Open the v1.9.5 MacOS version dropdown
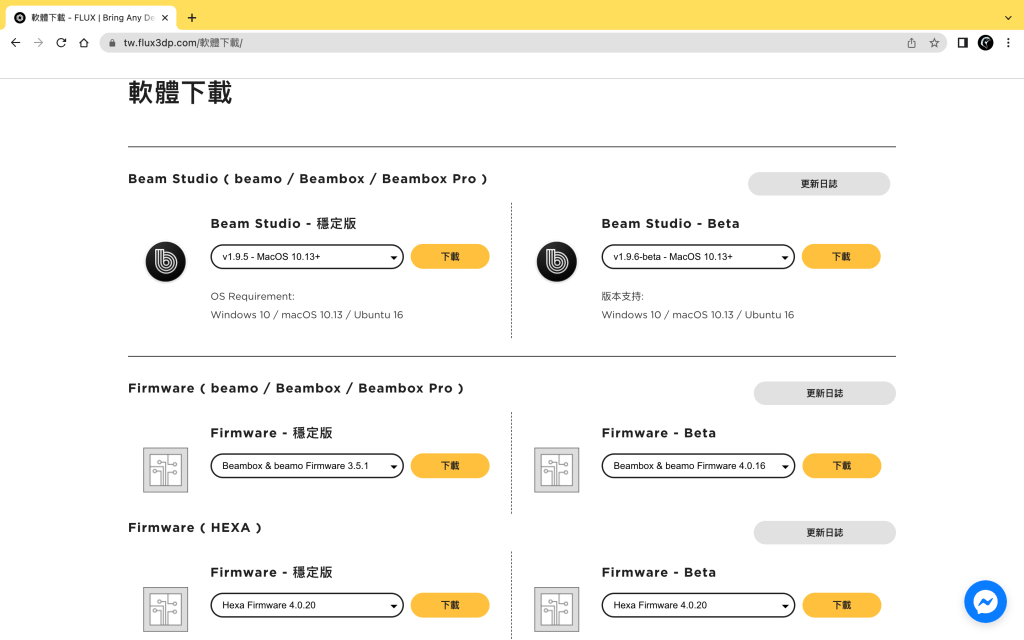1024x640 pixels. click(307, 257)
